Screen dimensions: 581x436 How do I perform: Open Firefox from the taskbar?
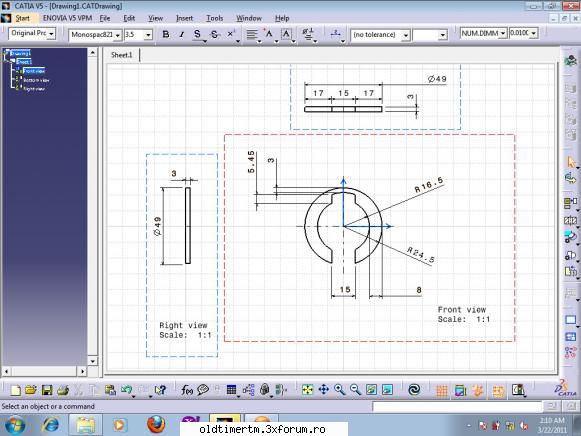point(156,425)
